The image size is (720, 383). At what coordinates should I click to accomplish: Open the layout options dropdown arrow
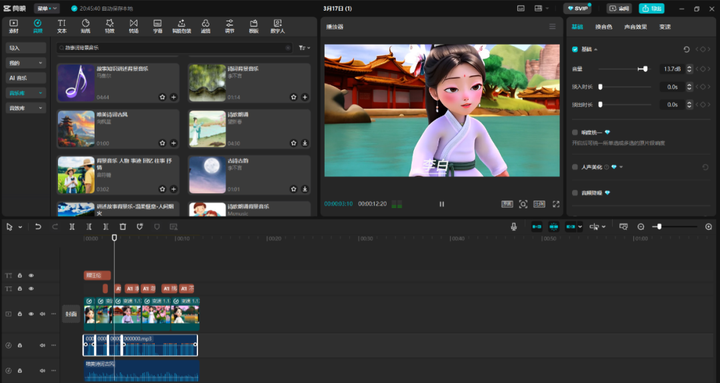click(547, 8)
